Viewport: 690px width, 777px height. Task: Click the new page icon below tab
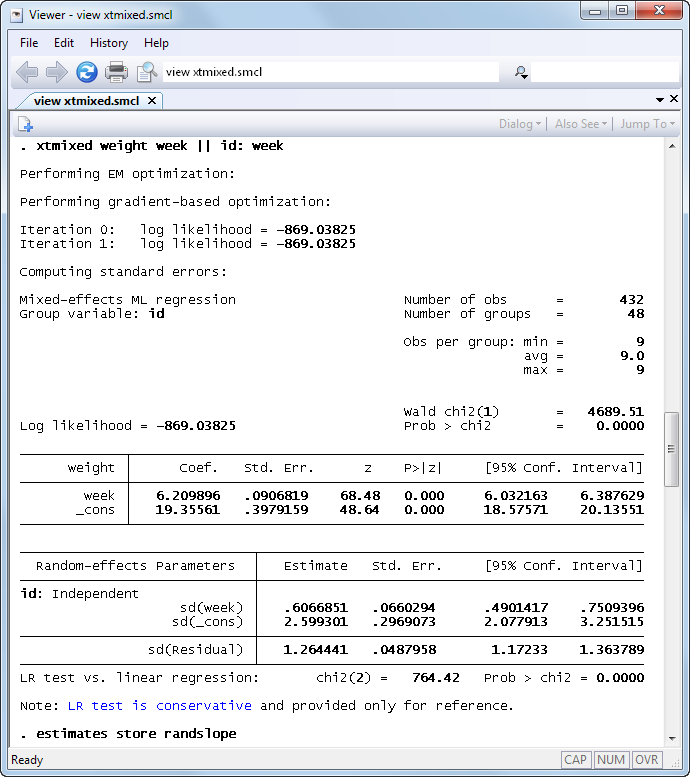pos(25,124)
